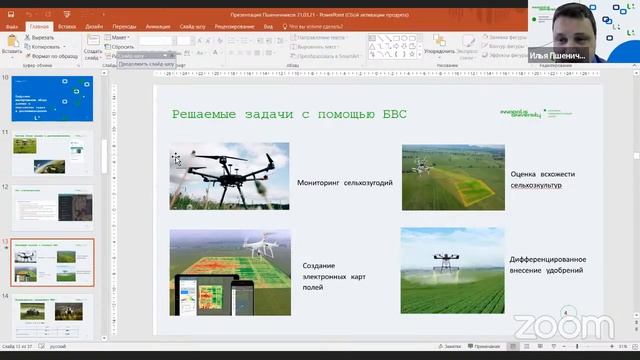Viewport: 640px width, 360px height.
Task: Open Макет layout dropdown
Action: click(x=118, y=37)
